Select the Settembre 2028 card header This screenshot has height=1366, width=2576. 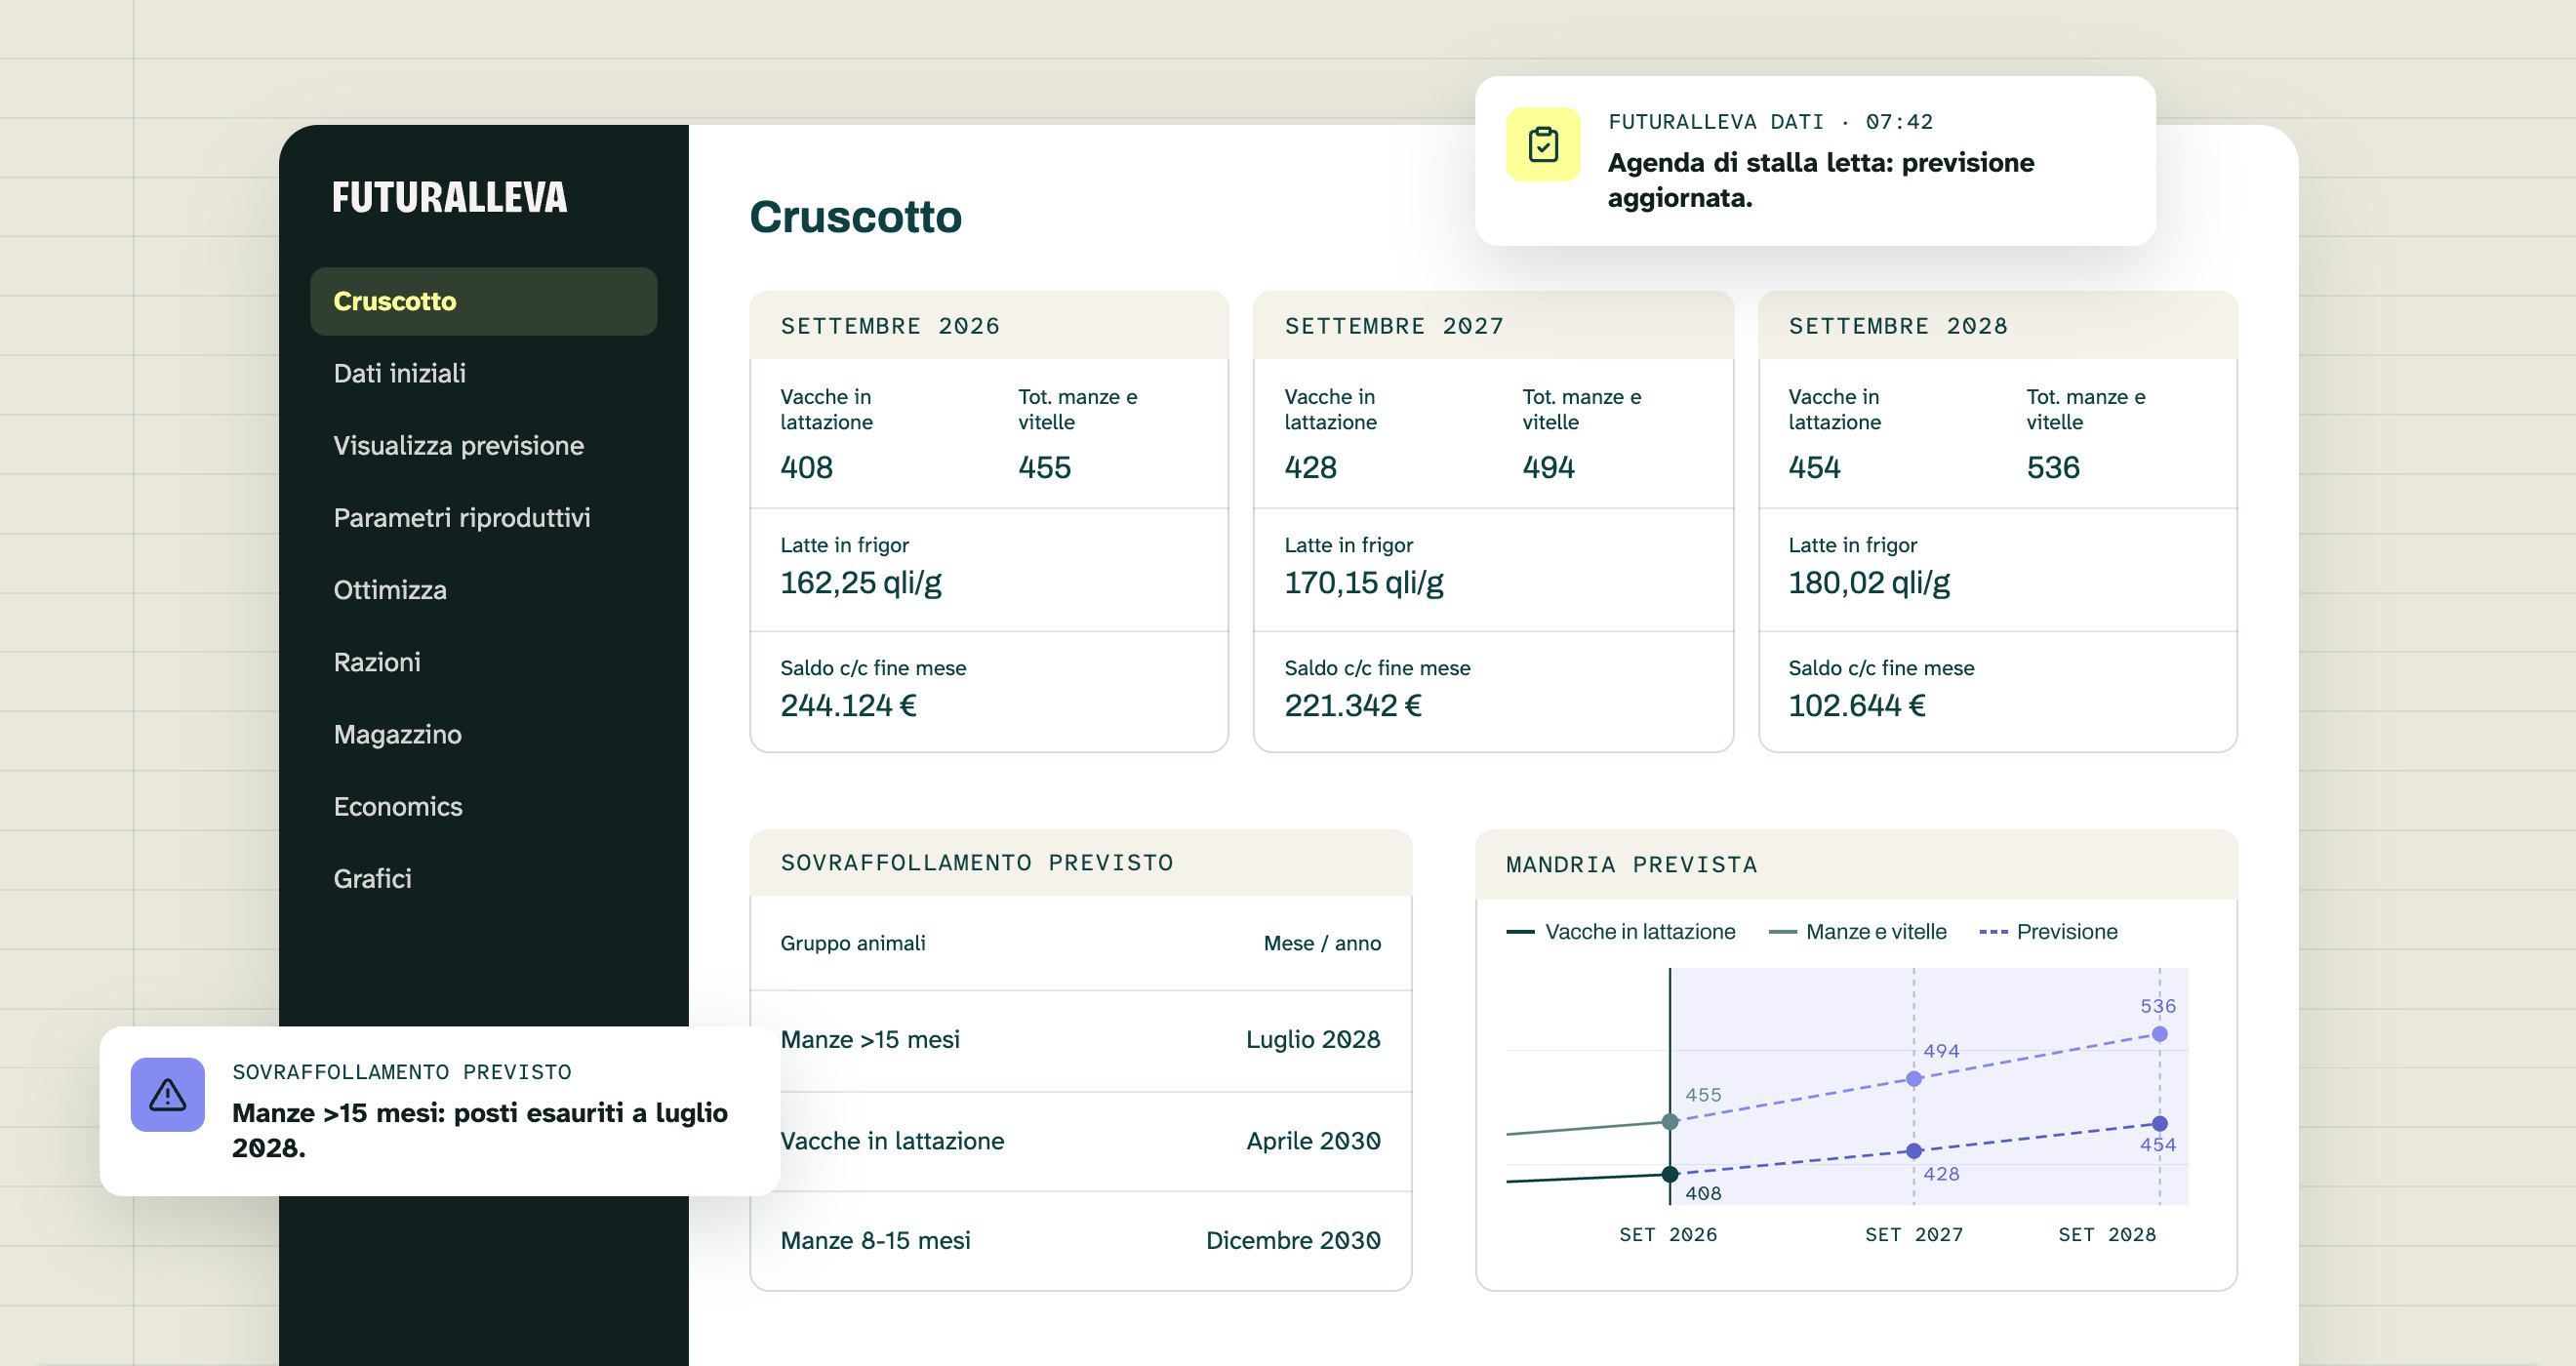pos(1997,326)
